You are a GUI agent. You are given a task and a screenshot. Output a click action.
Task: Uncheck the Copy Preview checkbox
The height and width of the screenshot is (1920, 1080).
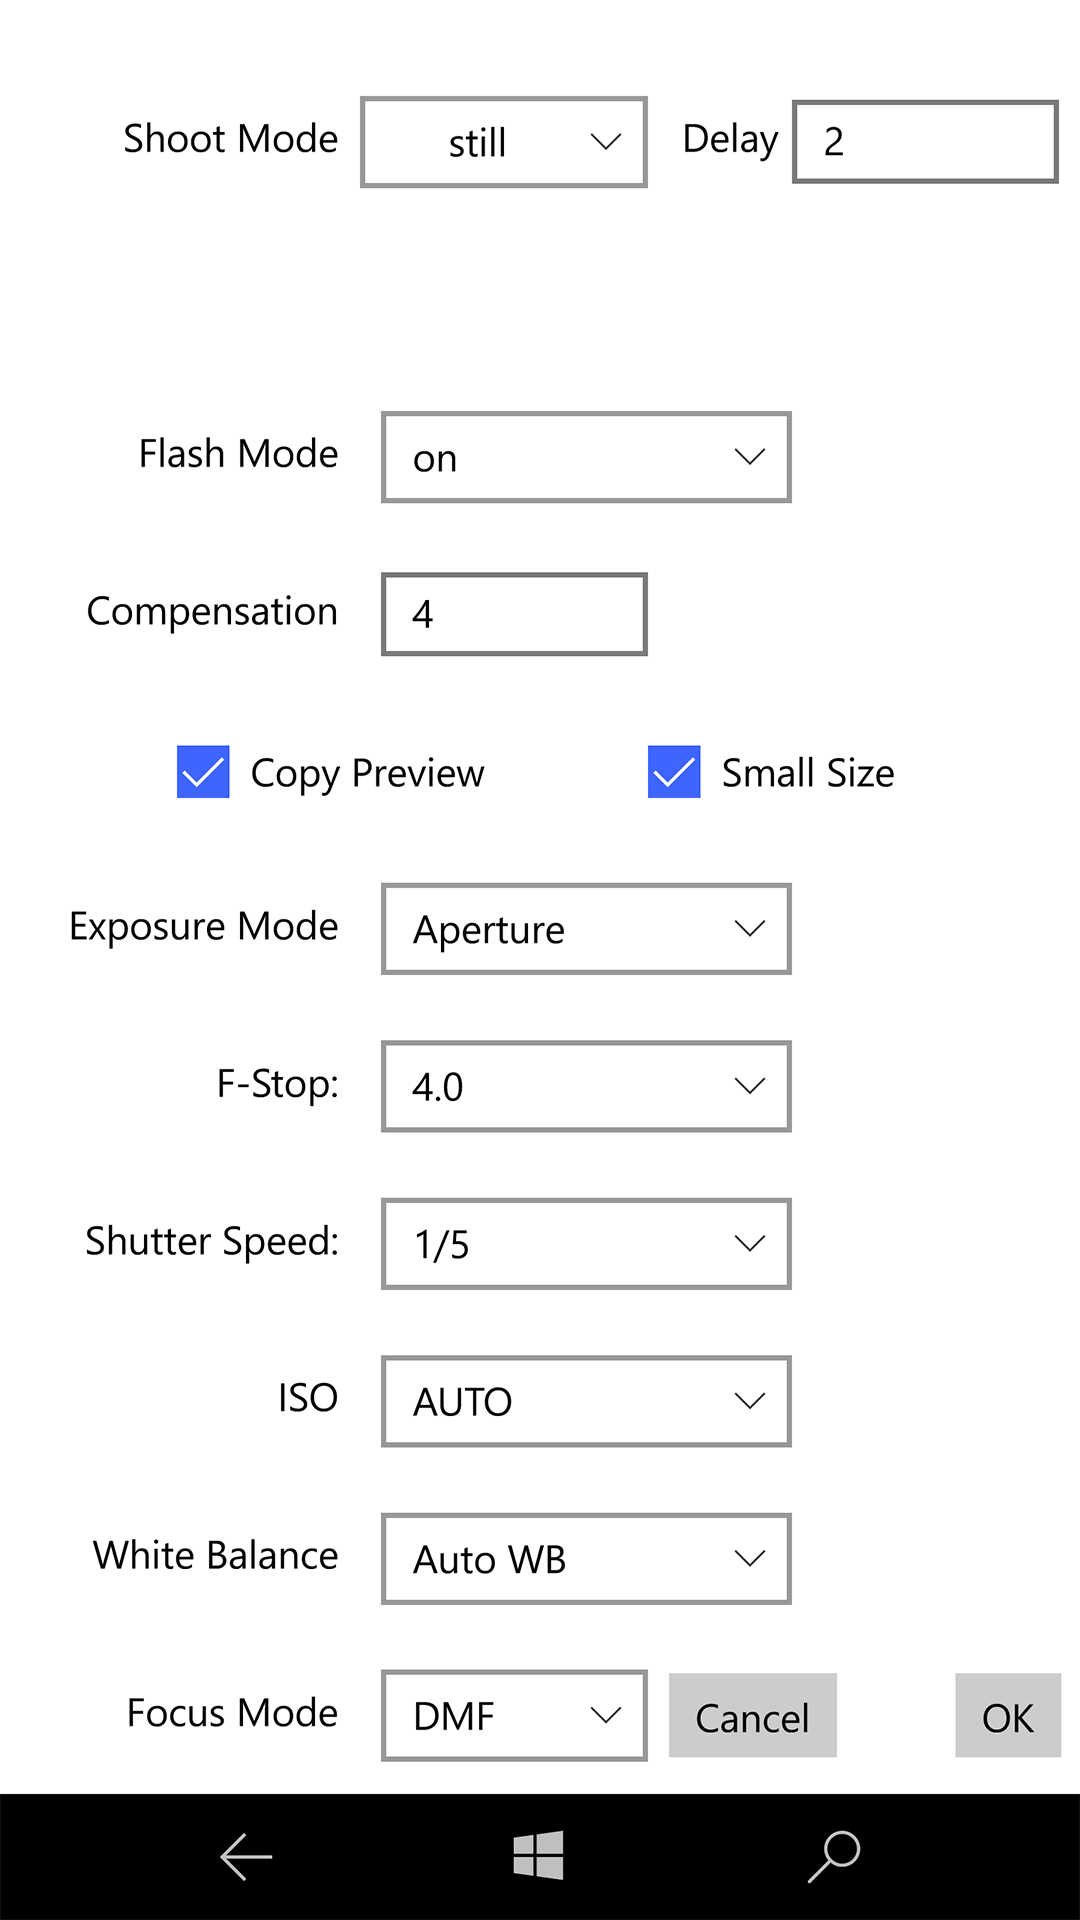[x=202, y=772]
